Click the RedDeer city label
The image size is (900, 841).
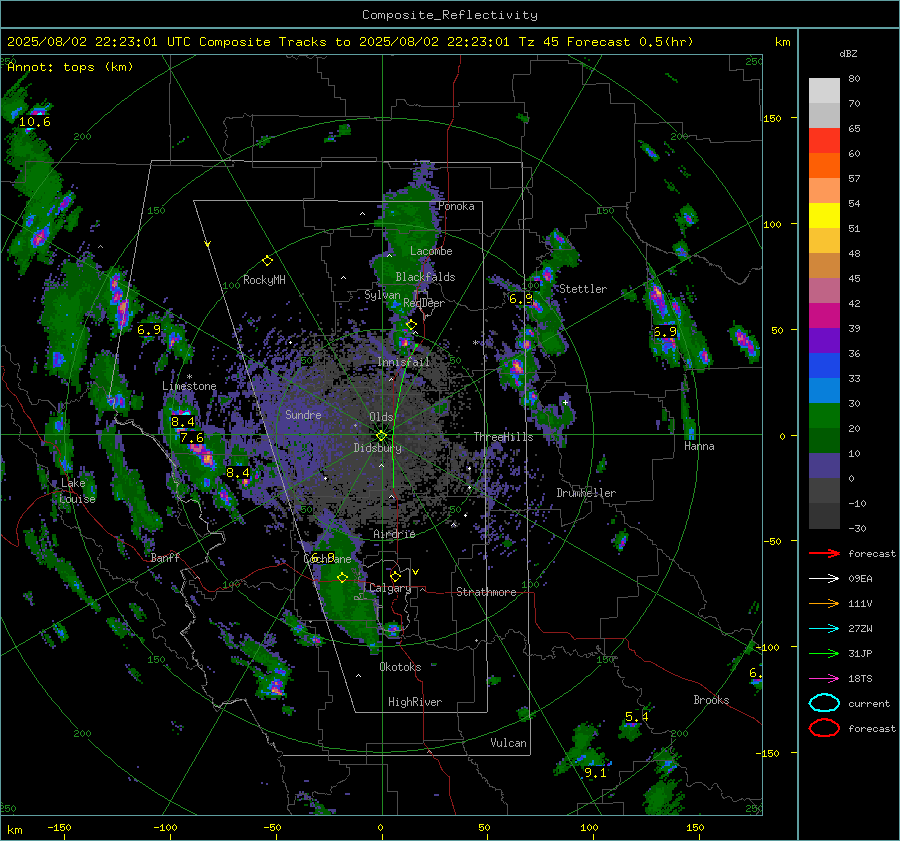pyautogui.click(x=424, y=303)
